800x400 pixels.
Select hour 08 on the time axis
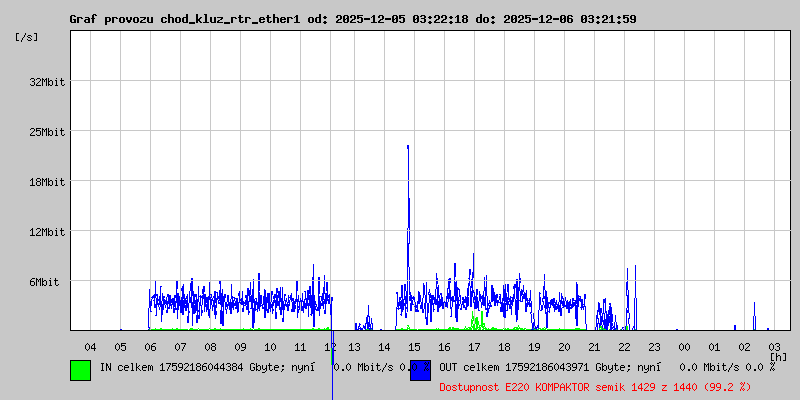[210, 346]
